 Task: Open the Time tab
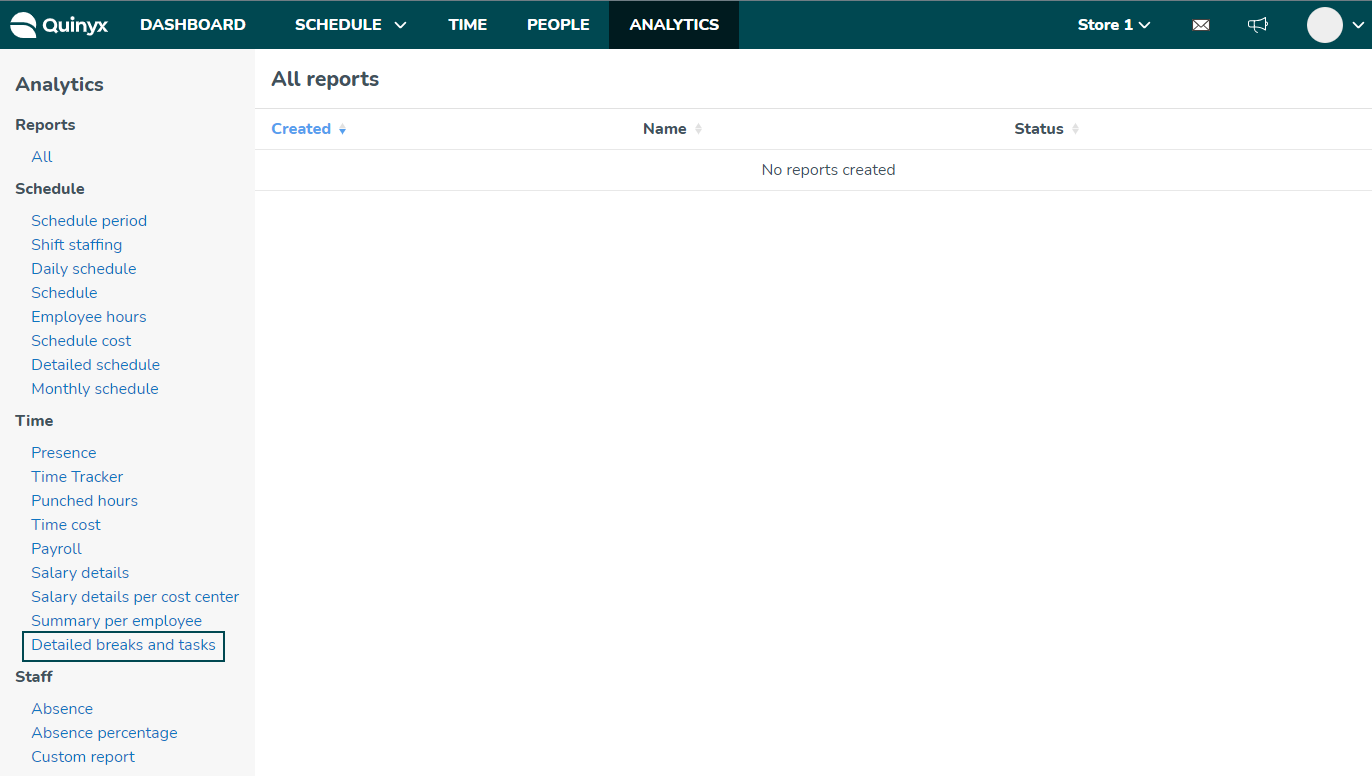tap(468, 25)
